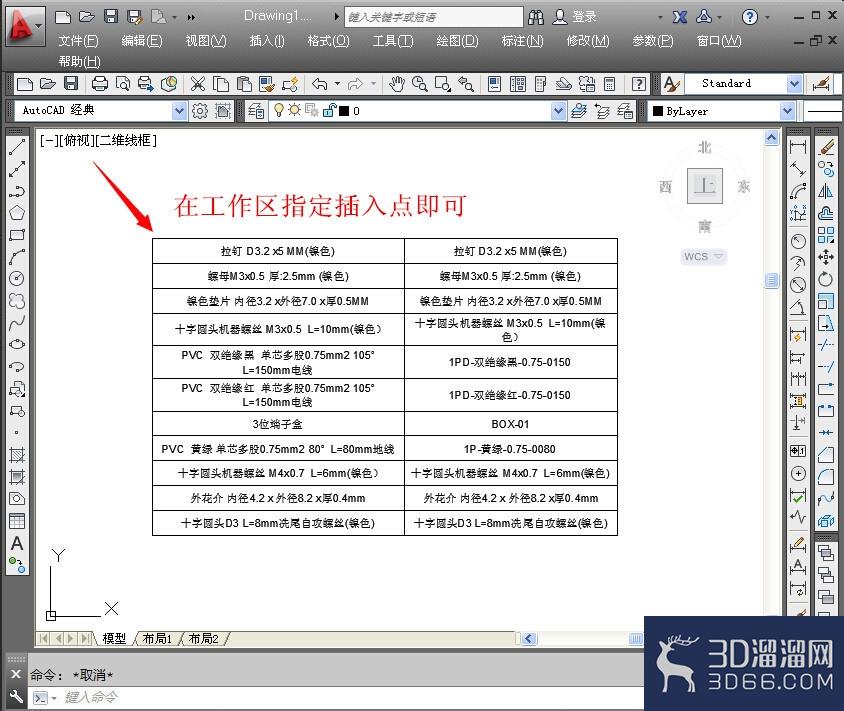Click the Workspace settings gear icon
This screenshot has height=711, width=844.
200,111
